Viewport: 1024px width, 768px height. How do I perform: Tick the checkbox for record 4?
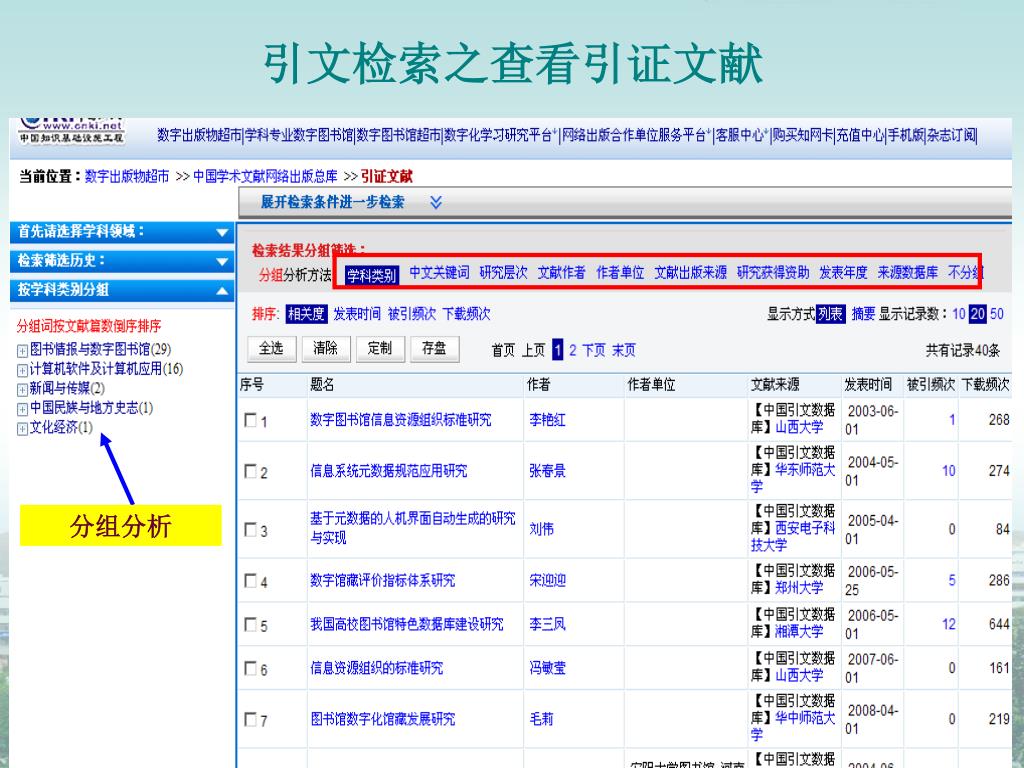[249, 581]
